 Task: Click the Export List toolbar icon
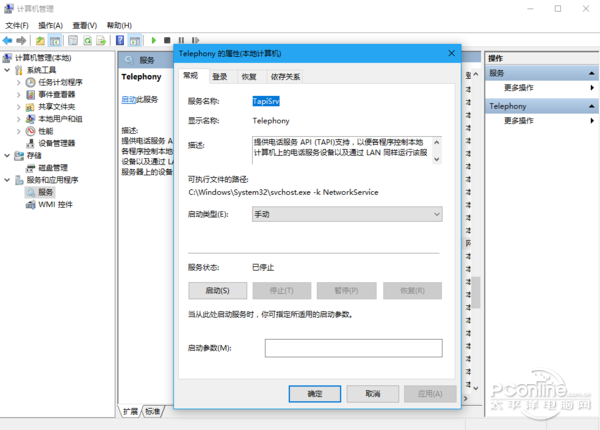click(x=101, y=40)
